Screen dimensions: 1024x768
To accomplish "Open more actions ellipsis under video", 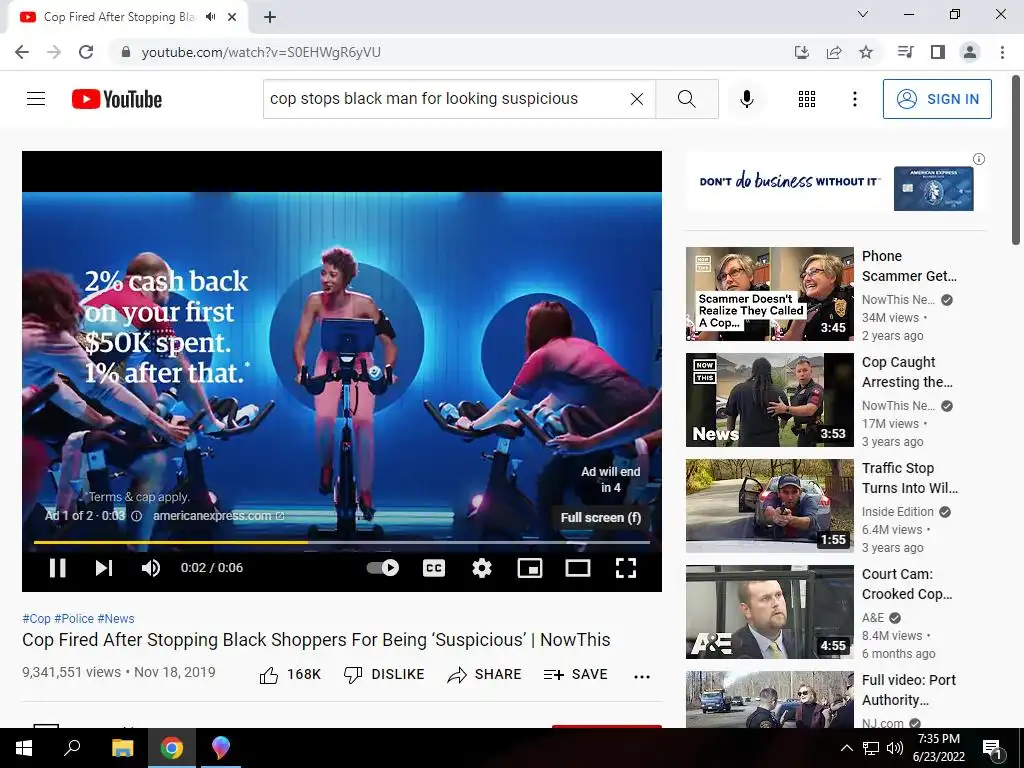I will click(x=642, y=677).
